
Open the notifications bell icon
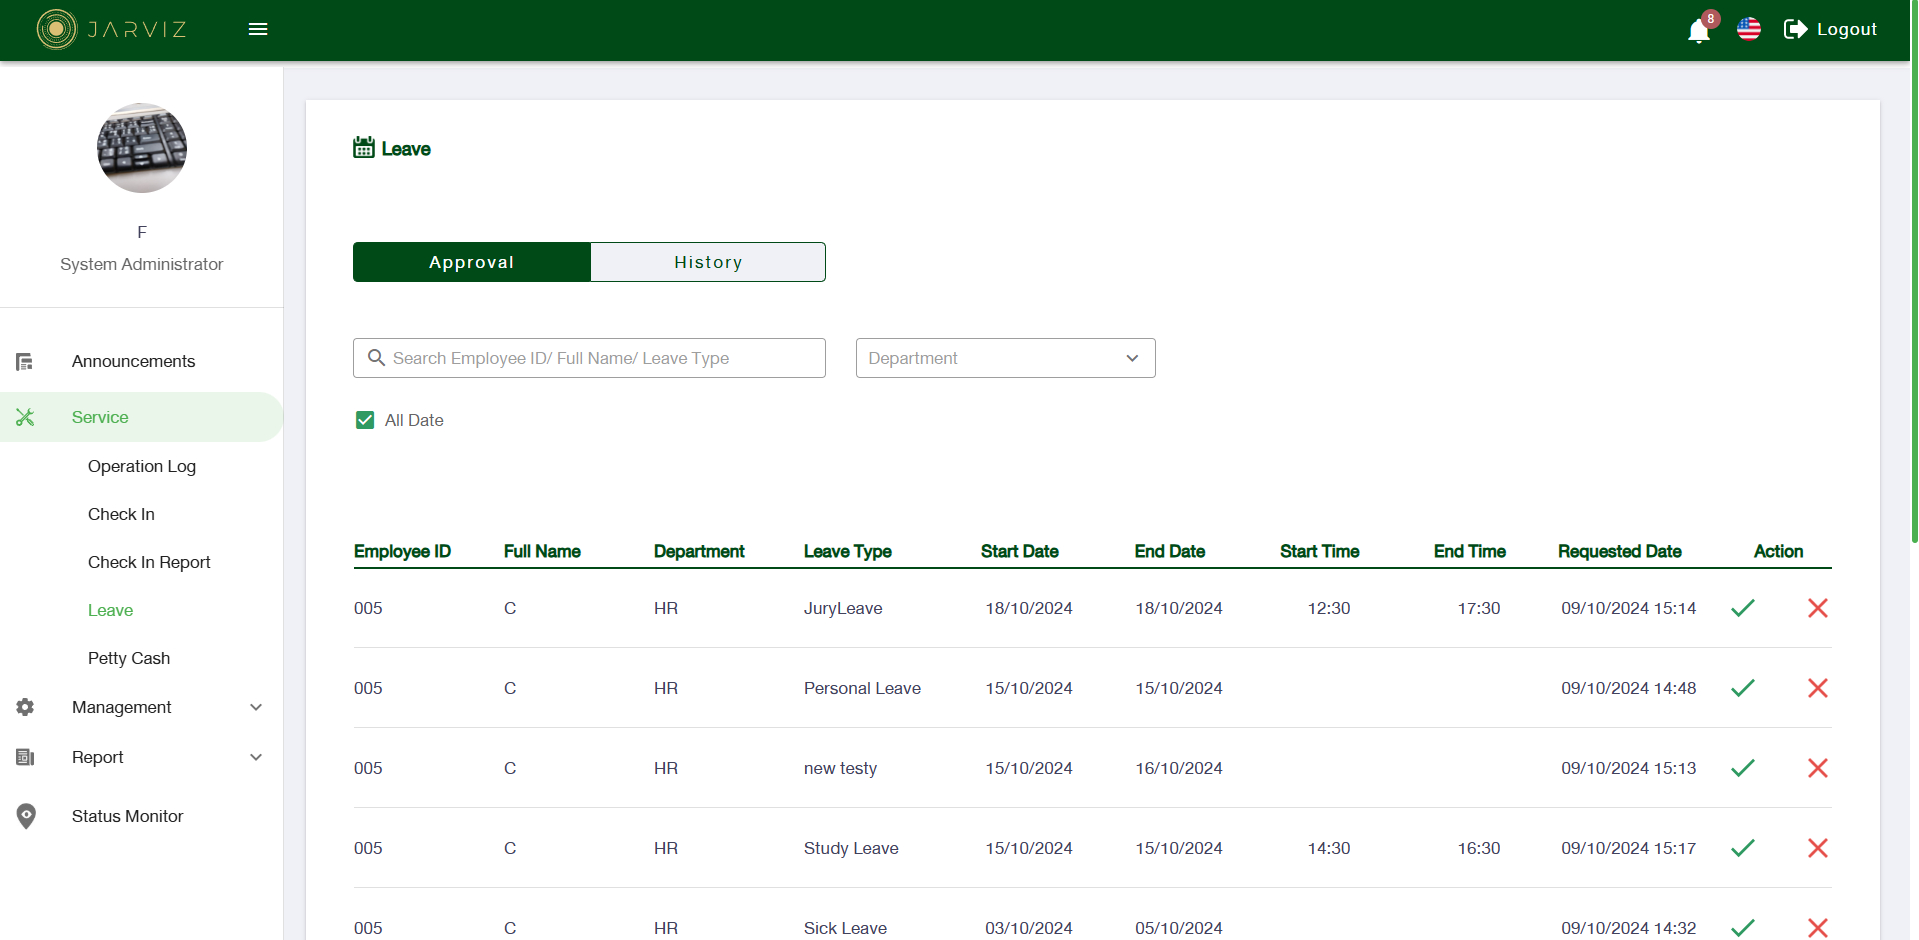(x=1697, y=31)
